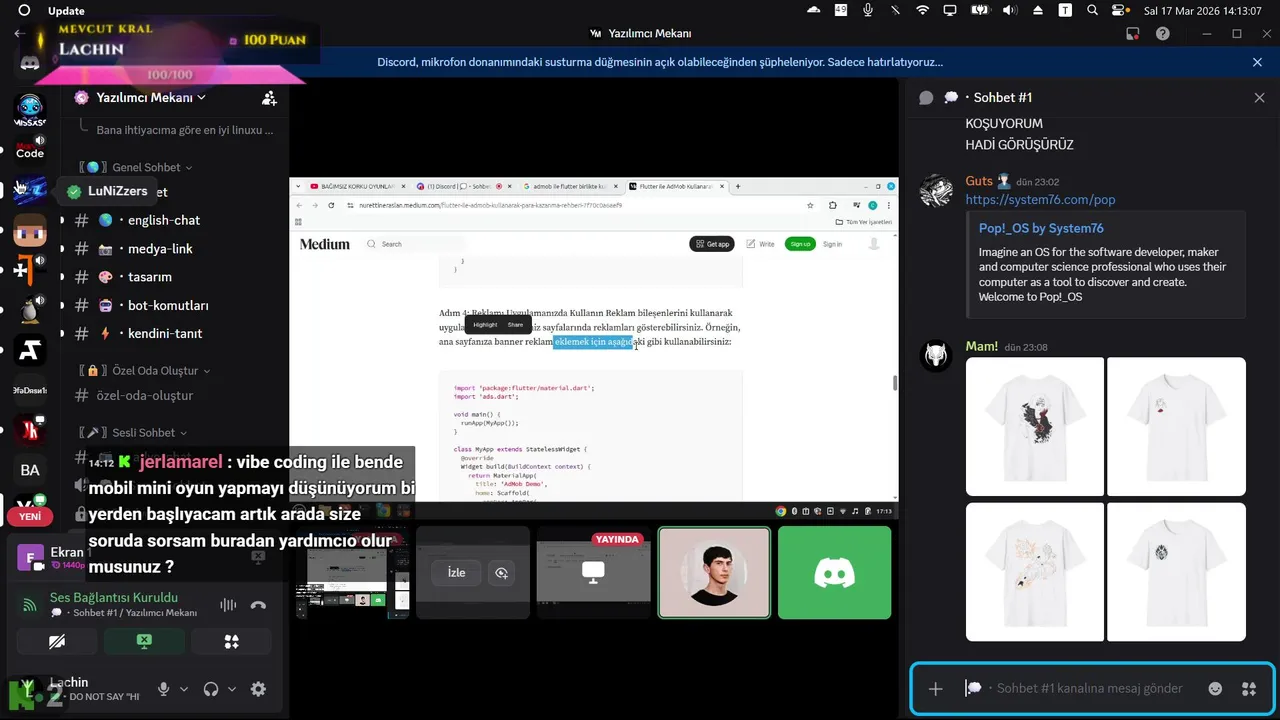Select the Minecraft-face server icon
Image resolution: width=1280 pixels, height=720 pixels.
[x=30, y=230]
